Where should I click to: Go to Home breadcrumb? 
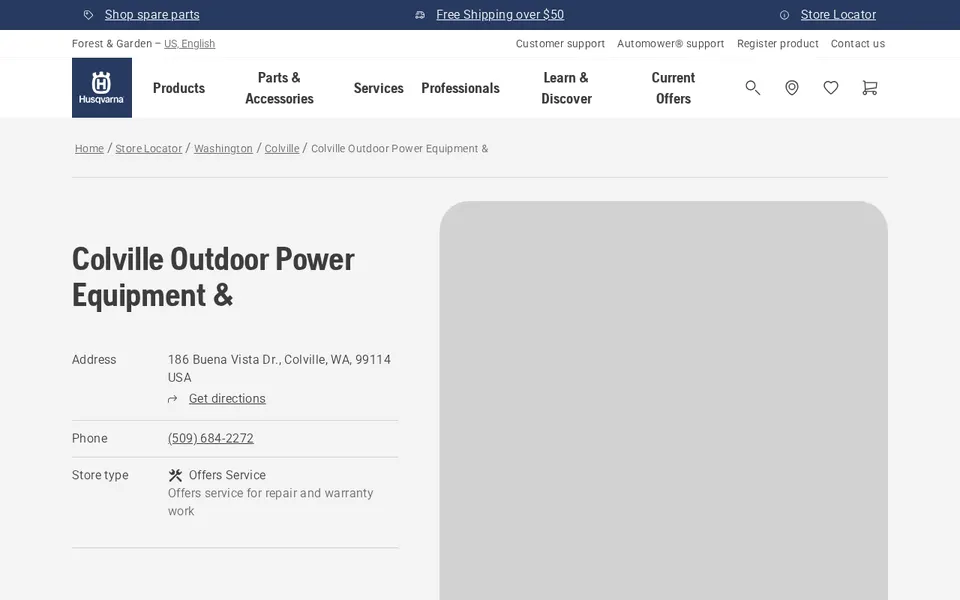click(89, 148)
